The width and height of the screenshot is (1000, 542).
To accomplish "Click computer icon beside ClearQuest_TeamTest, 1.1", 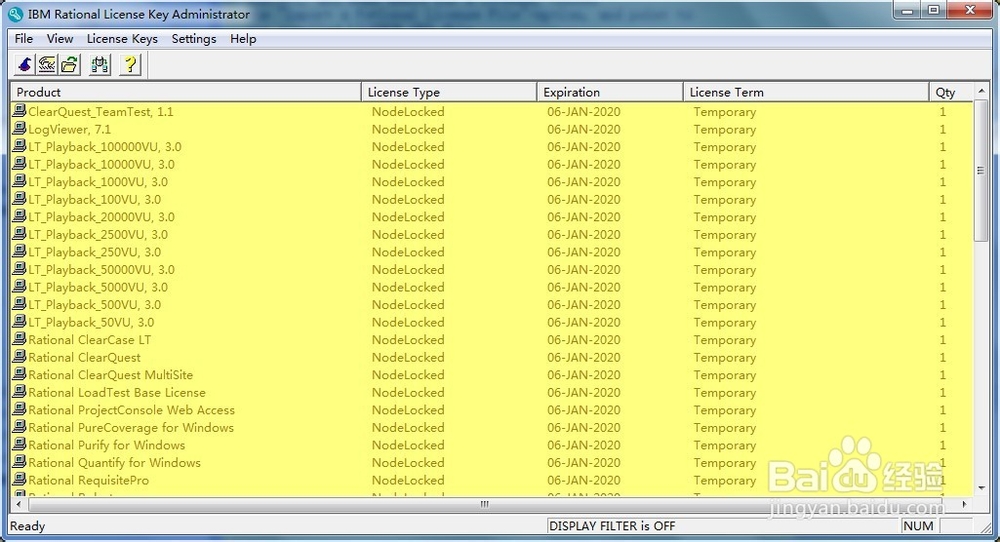I will 20,111.
